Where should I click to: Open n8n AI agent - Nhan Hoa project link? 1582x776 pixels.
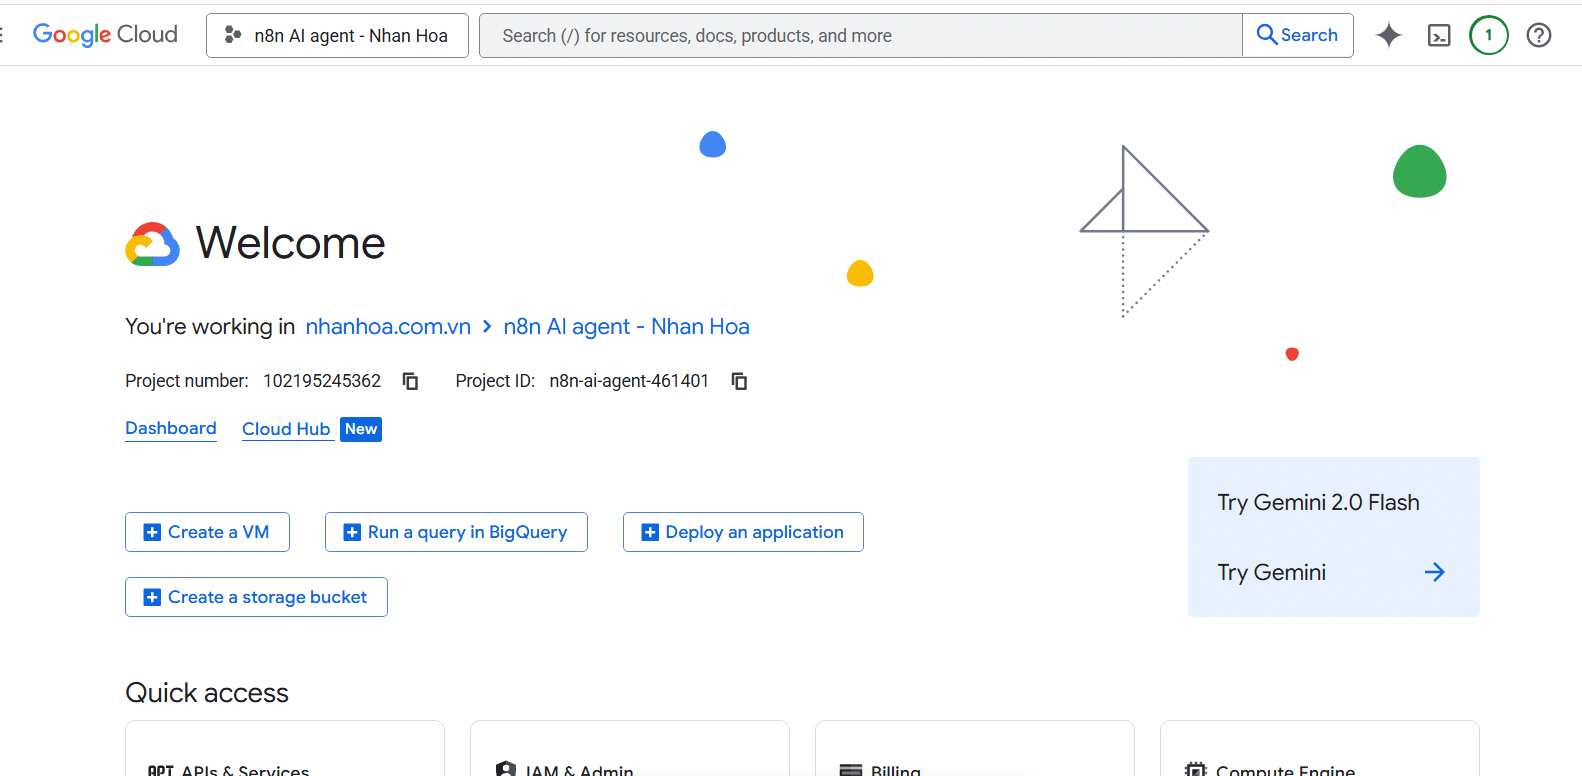point(626,327)
